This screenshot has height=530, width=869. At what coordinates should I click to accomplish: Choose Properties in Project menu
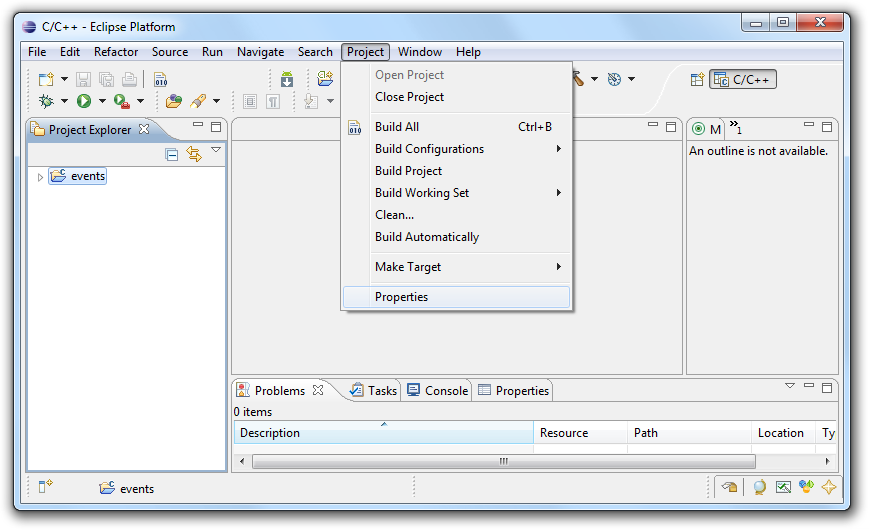(x=457, y=297)
